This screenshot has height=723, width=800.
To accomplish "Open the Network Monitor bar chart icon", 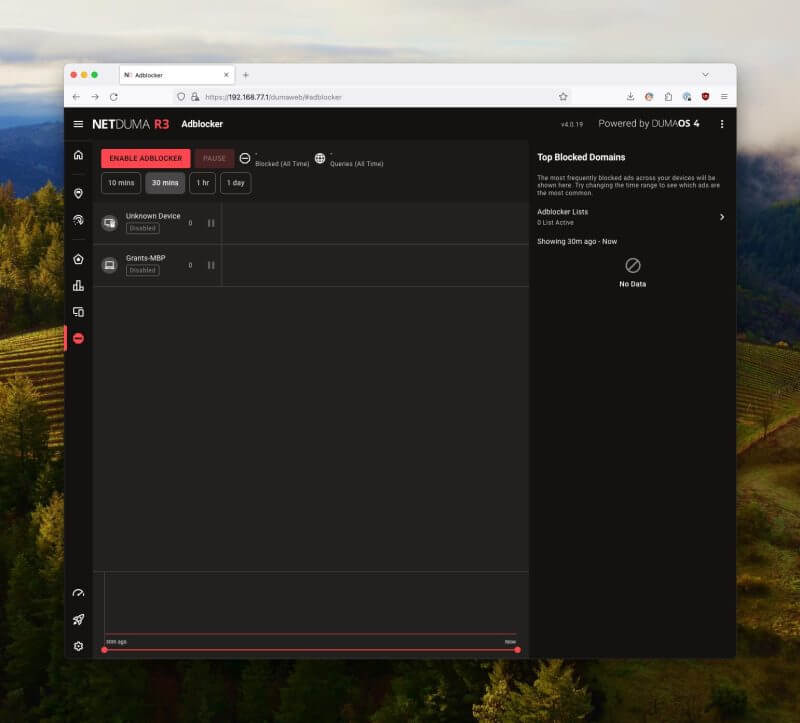I will click(x=78, y=286).
